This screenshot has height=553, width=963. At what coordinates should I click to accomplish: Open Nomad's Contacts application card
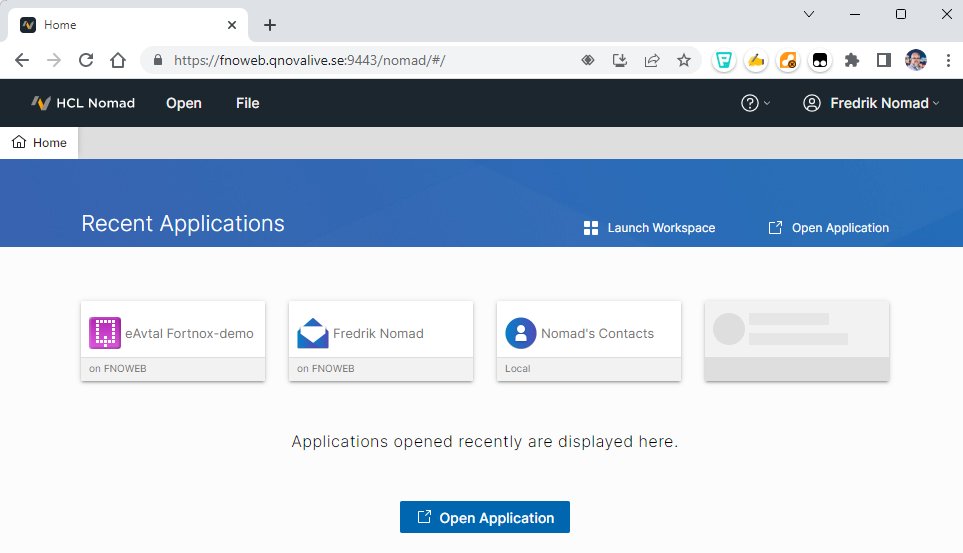tap(589, 341)
